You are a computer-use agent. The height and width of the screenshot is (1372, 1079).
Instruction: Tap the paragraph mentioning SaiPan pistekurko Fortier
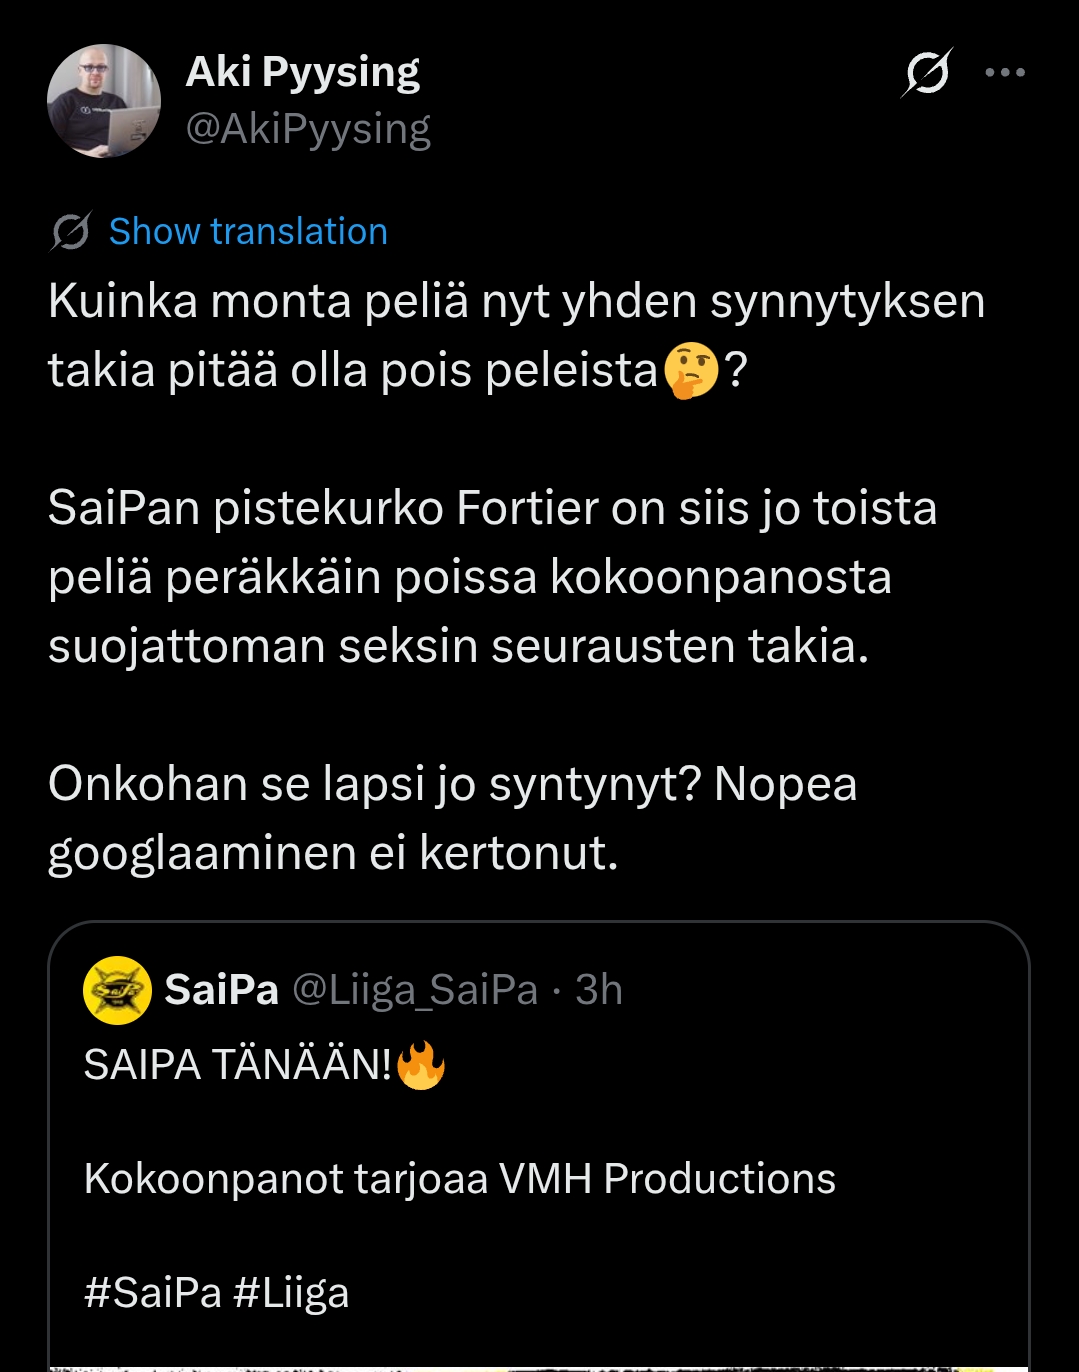click(x=492, y=577)
